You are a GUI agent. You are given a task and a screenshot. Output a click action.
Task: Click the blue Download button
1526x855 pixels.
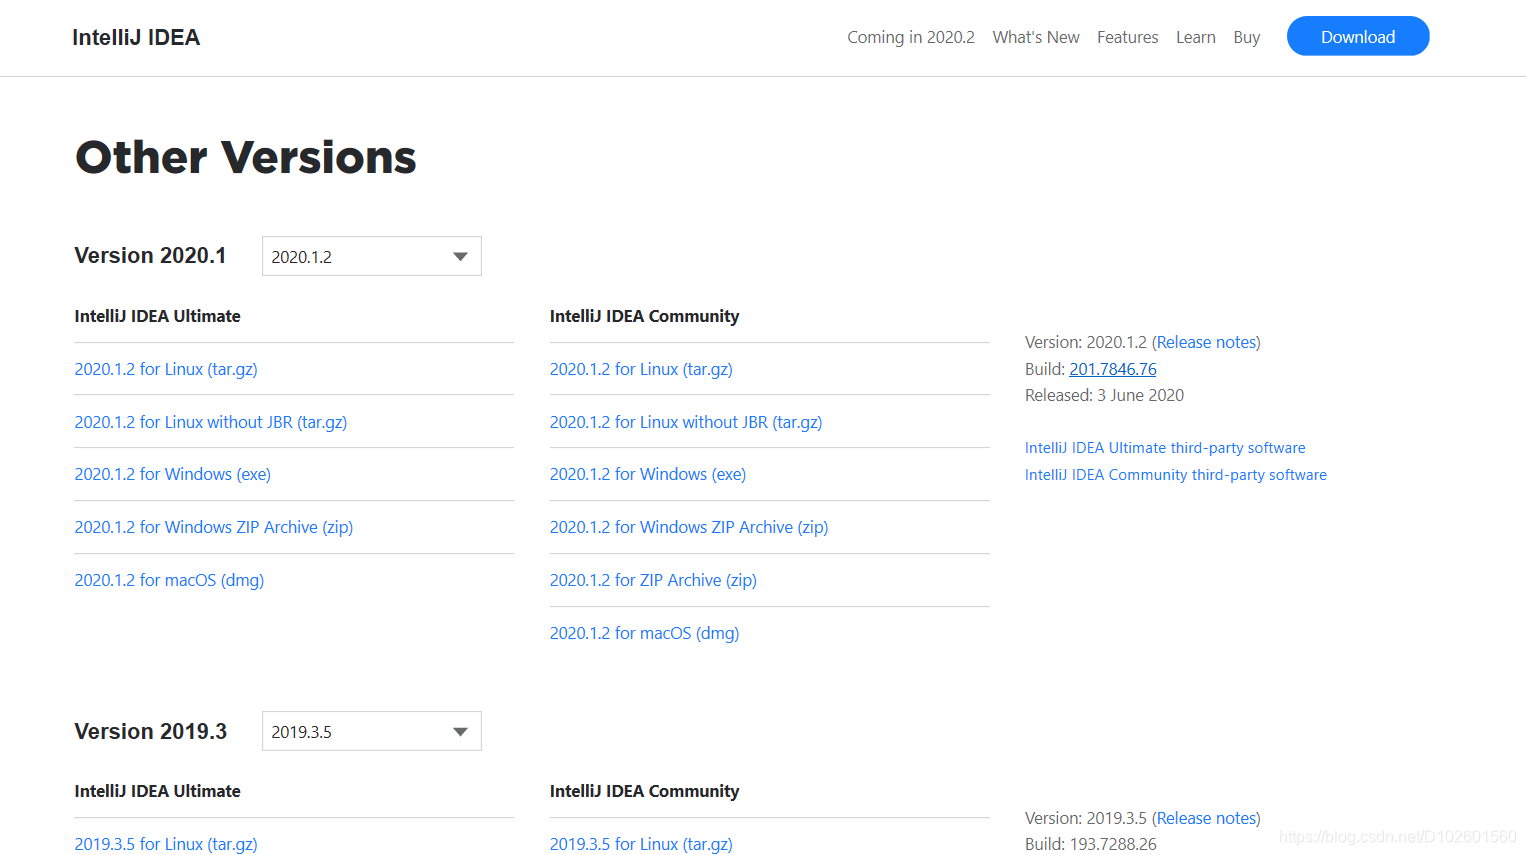(1358, 36)
